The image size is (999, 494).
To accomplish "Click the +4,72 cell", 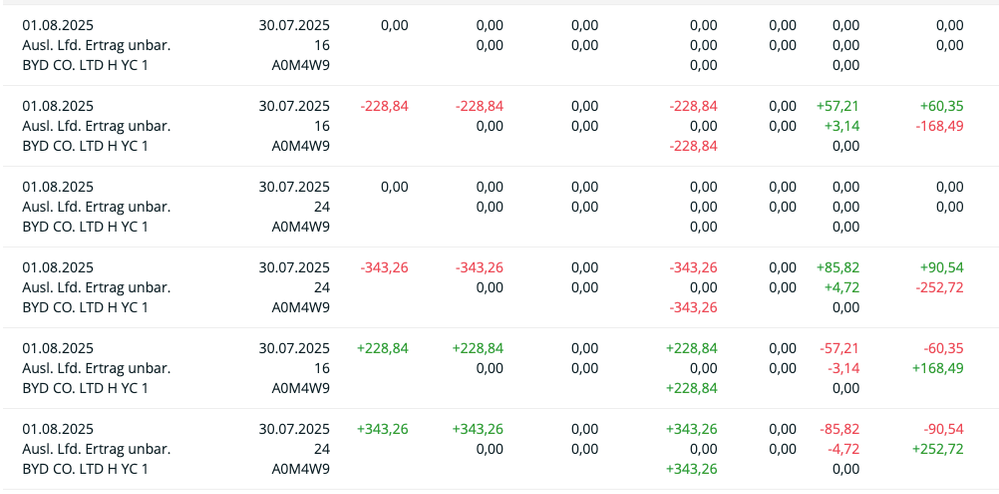I will pyautogui.click(x=842, y=287).
